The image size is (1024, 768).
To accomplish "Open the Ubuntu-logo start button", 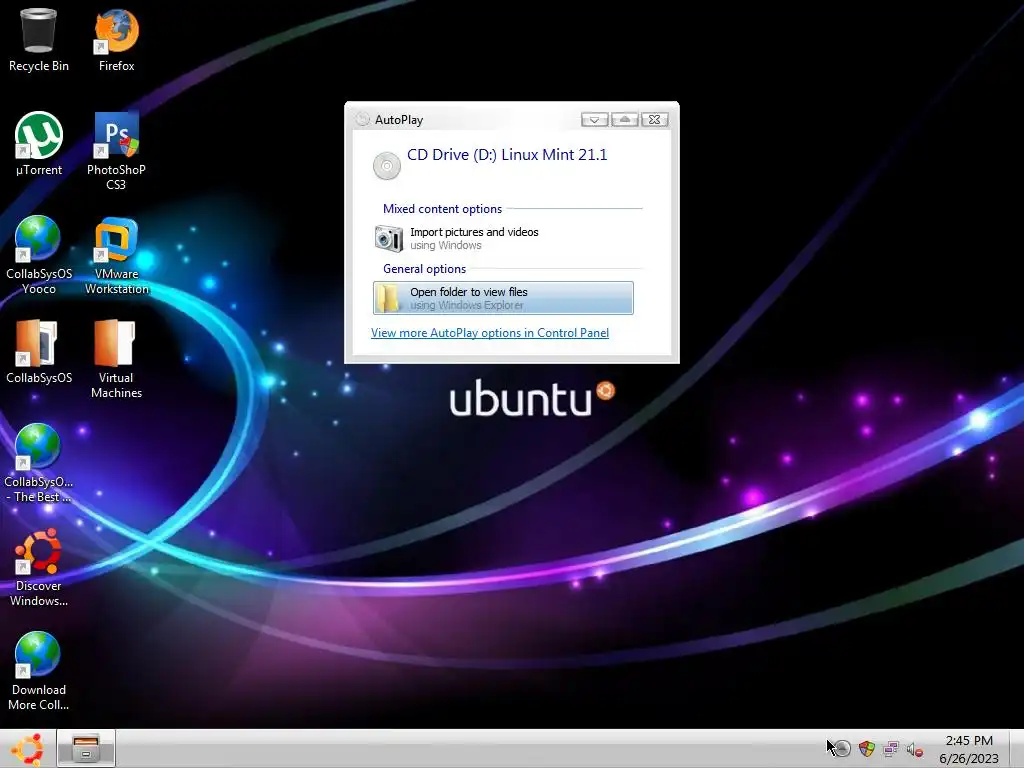I will click(x=27, y=749).
